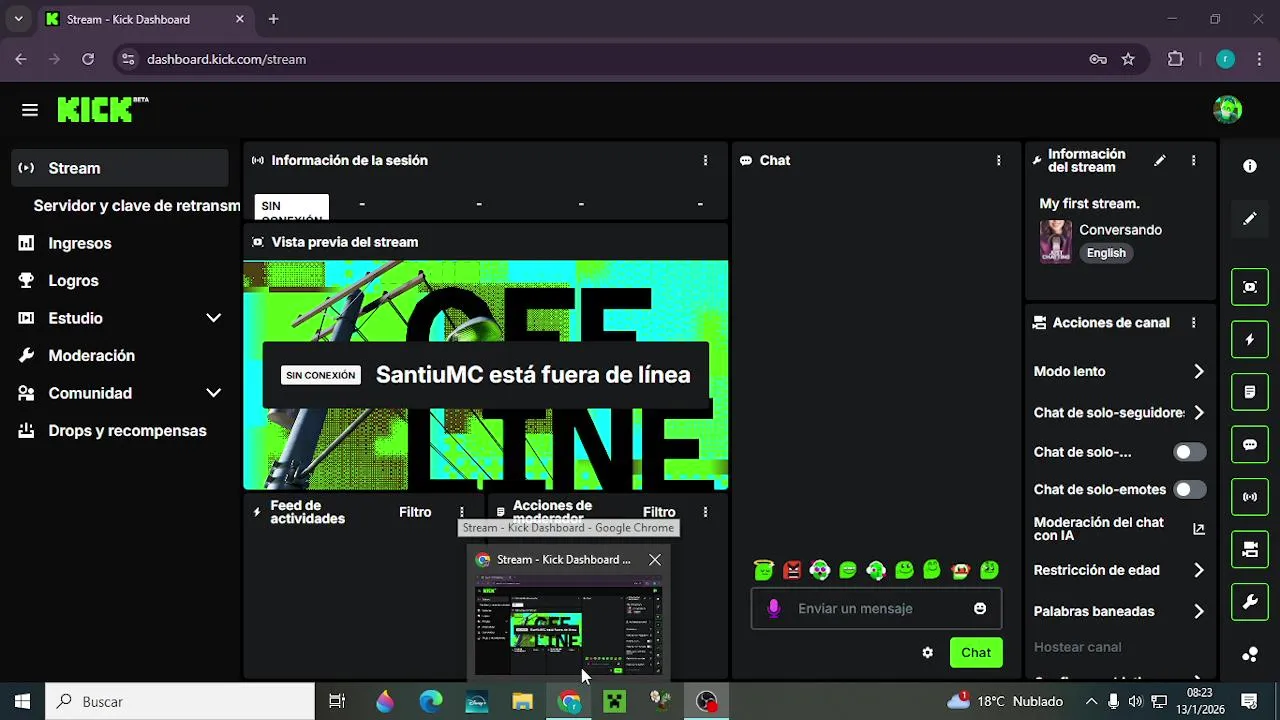Image resolution: width=1280 pixels, height=720 pixels.
Task: Open a new Chrome tab
Action: pyautogui.click(x=273, y=19)
